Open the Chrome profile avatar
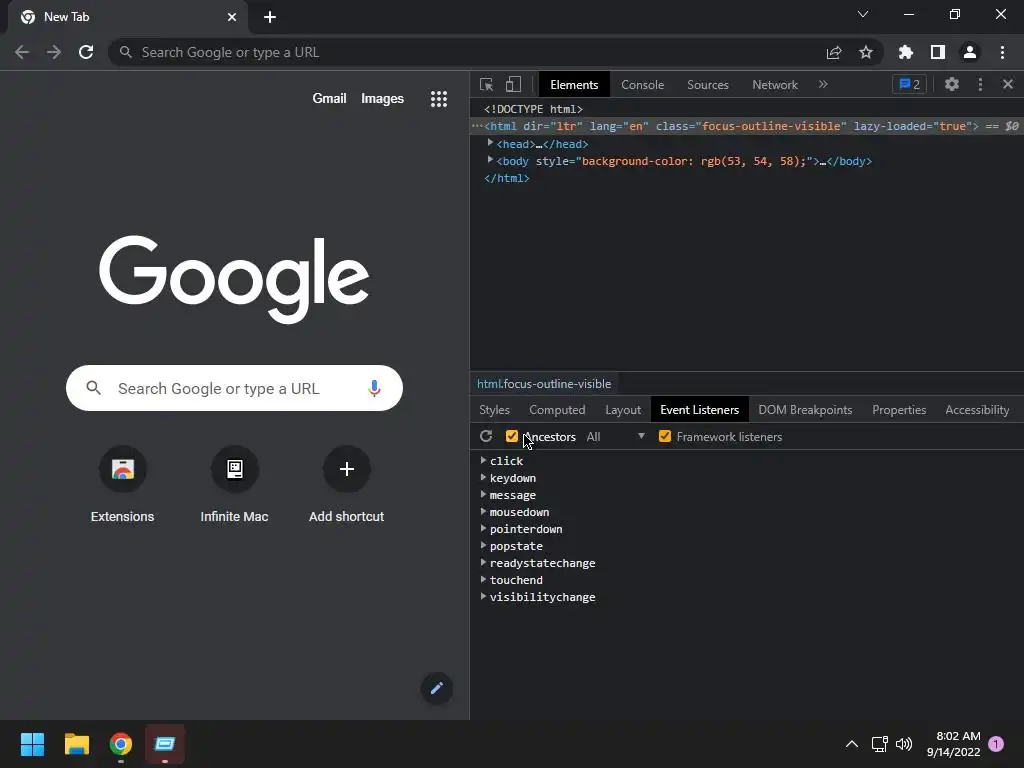The width and height of the screenshot is (1024, 768). tap(970, 52)
